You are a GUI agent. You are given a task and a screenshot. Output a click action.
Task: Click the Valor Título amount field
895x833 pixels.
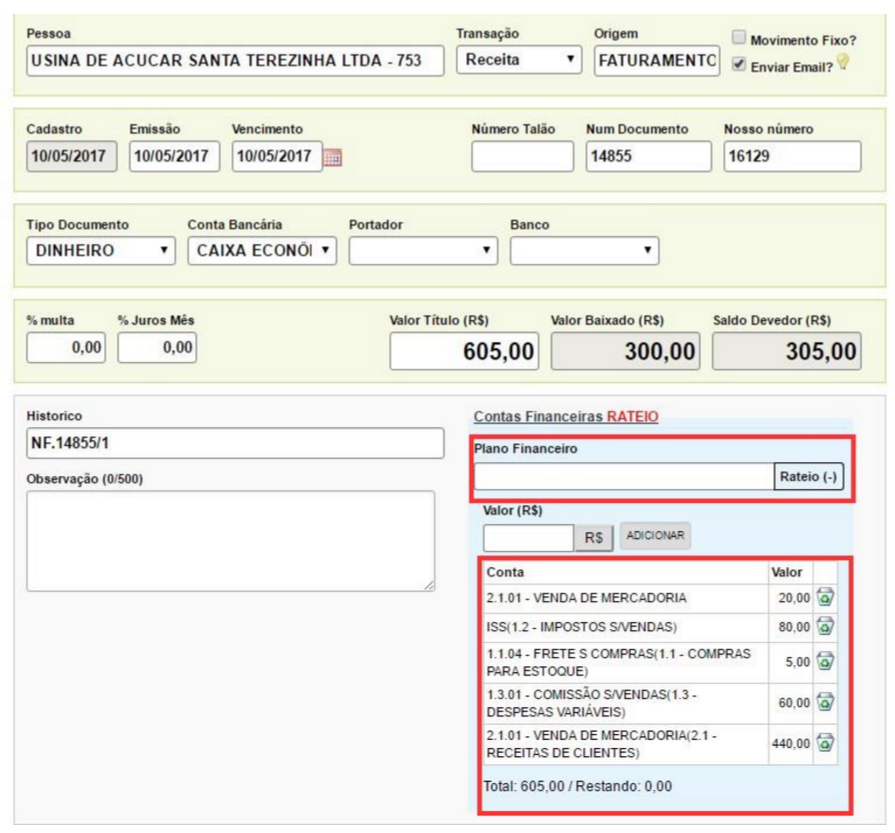[x=465, y=350]
